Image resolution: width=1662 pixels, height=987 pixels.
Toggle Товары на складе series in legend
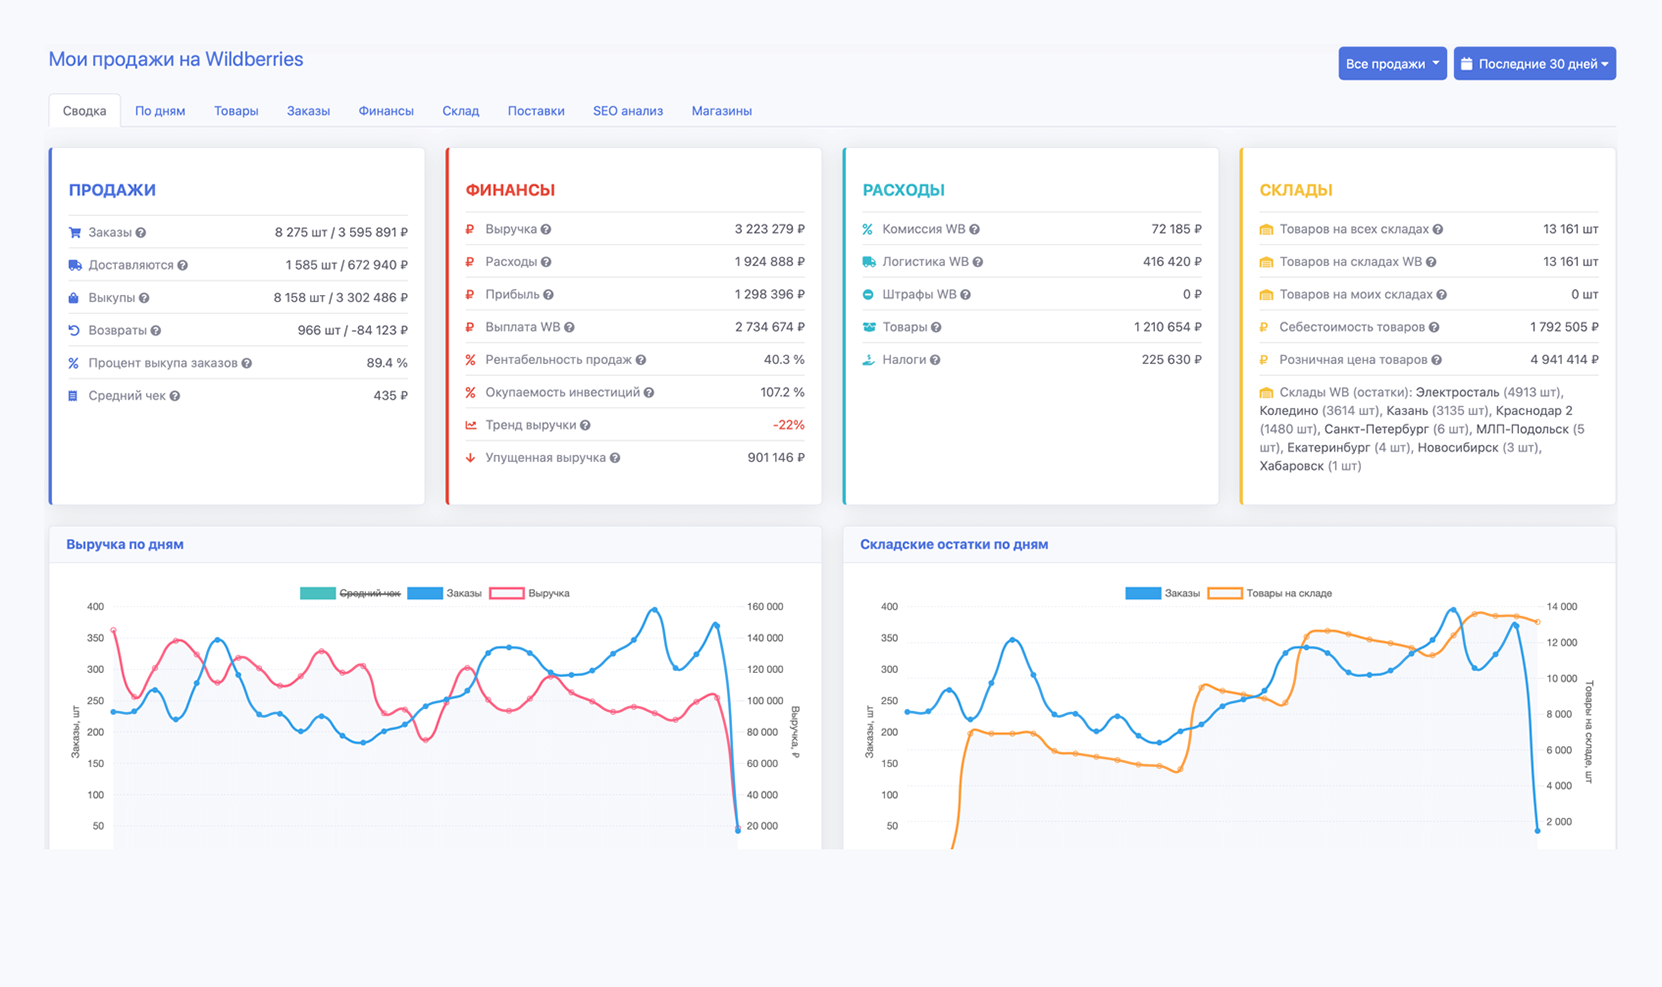(x=1270, y=593)
